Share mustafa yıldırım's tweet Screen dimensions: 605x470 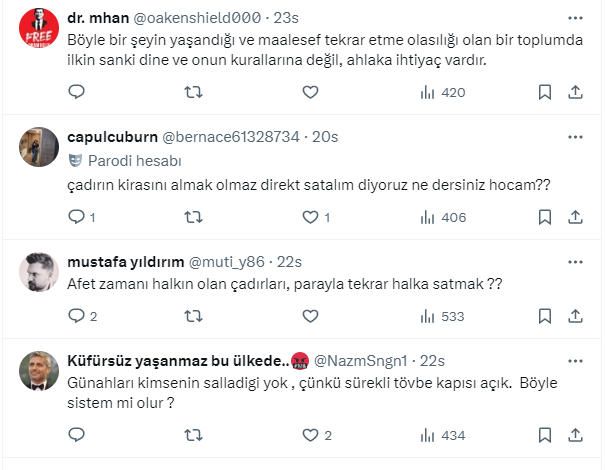pyautogui.click(x=575, y=317)
